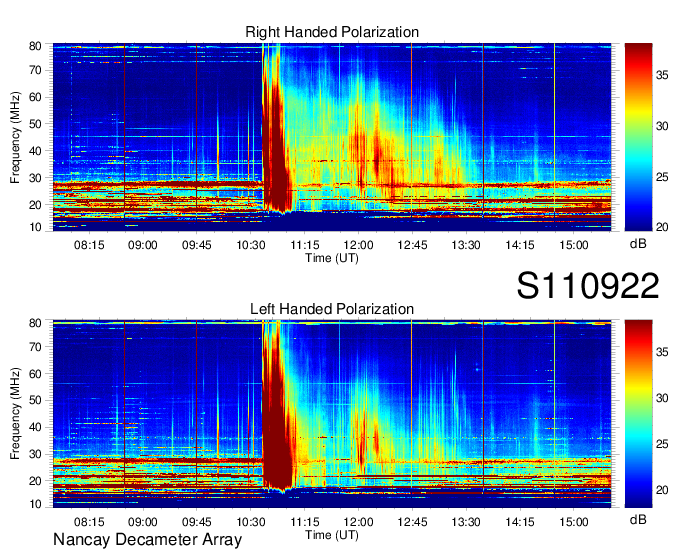The image size is (680, 552).
Task: Click the 40 MHz tick on Right Handed frequency axis
Action: [x=35, y=151]
